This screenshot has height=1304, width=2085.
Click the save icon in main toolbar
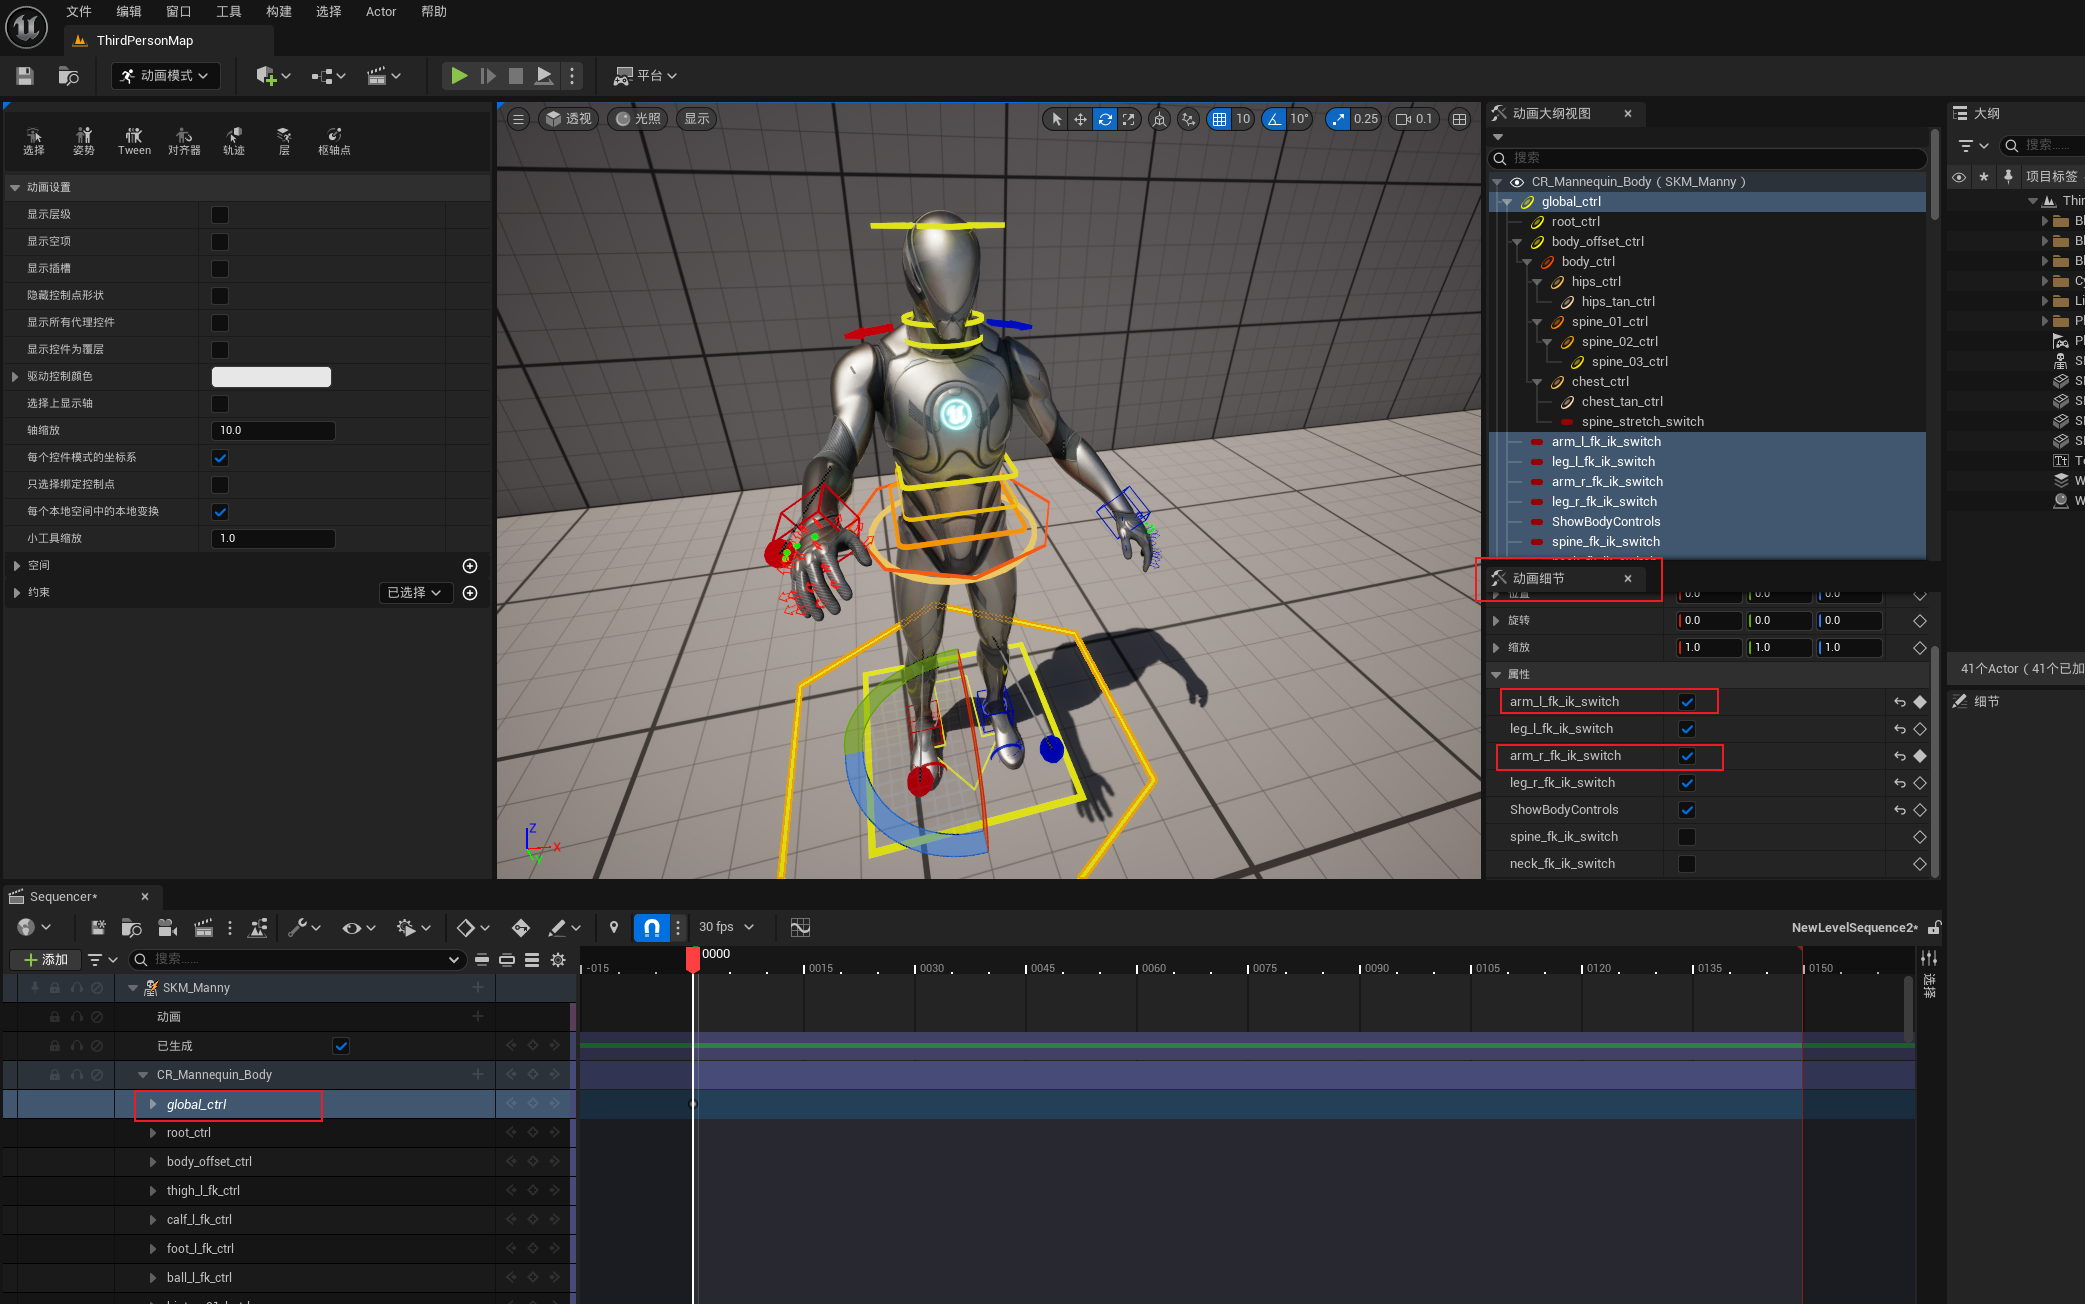point(25,76)
